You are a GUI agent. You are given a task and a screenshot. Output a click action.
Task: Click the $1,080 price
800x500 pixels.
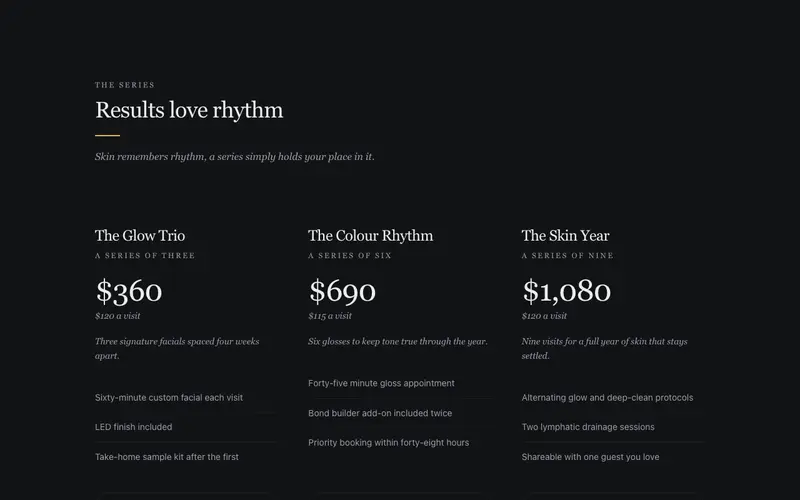click(x=566, y=291)
